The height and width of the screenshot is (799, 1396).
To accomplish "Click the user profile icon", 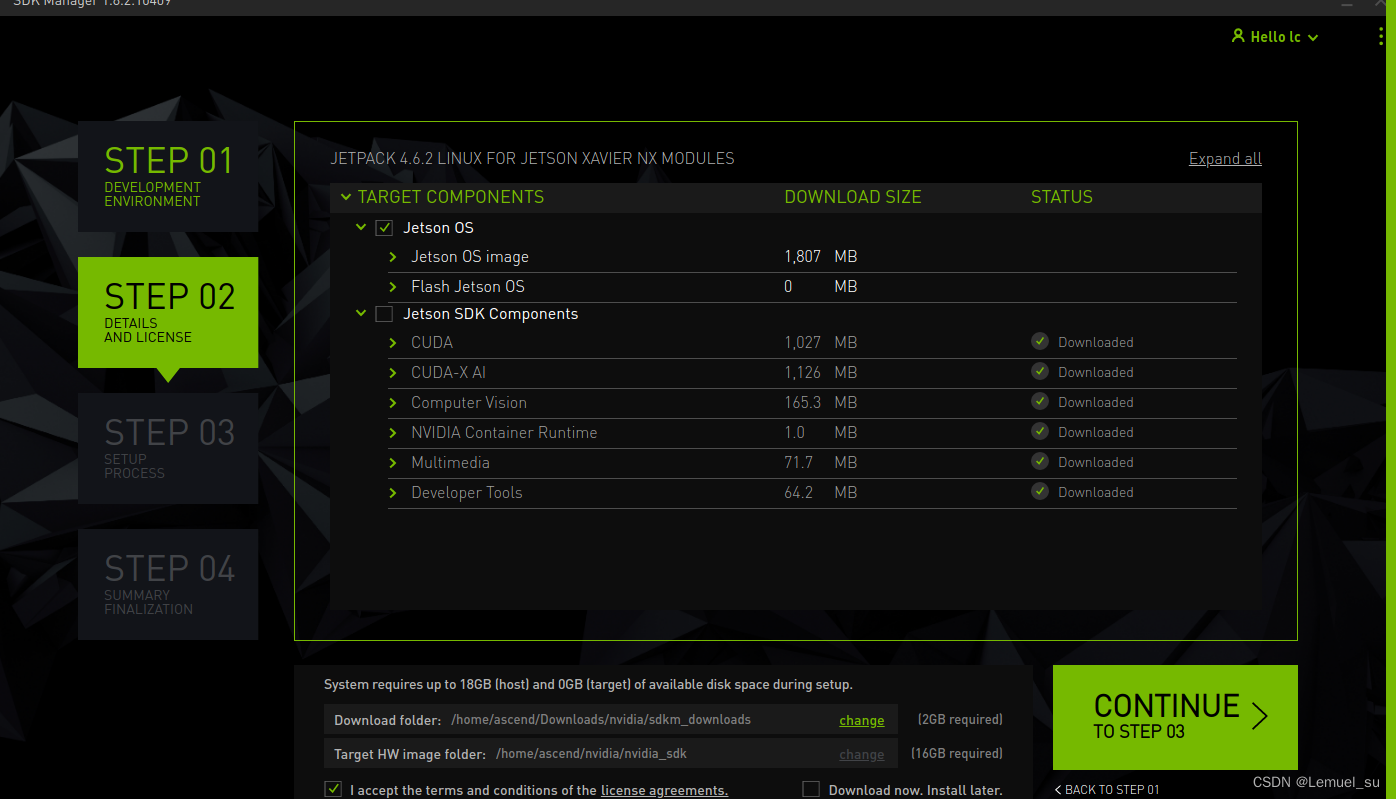I will tap(1238, 36).
